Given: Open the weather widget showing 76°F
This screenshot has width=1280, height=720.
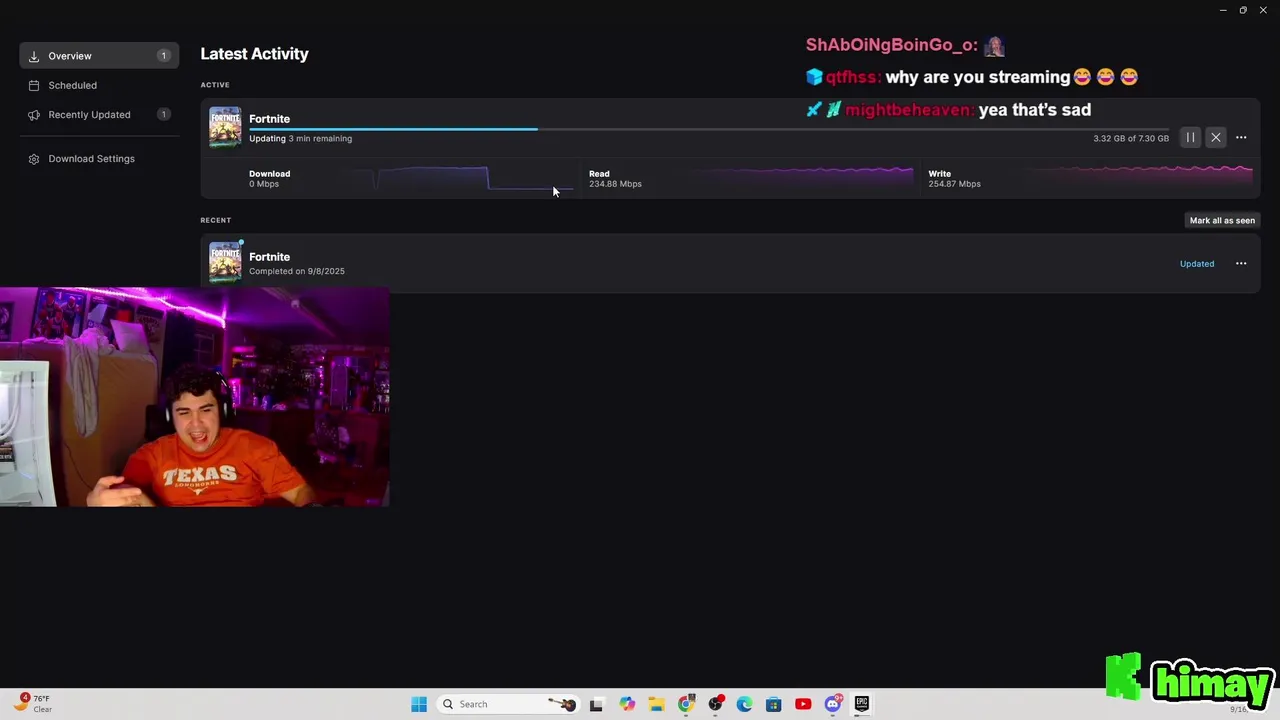Looking at the screenshot, I should click(33, 704).
